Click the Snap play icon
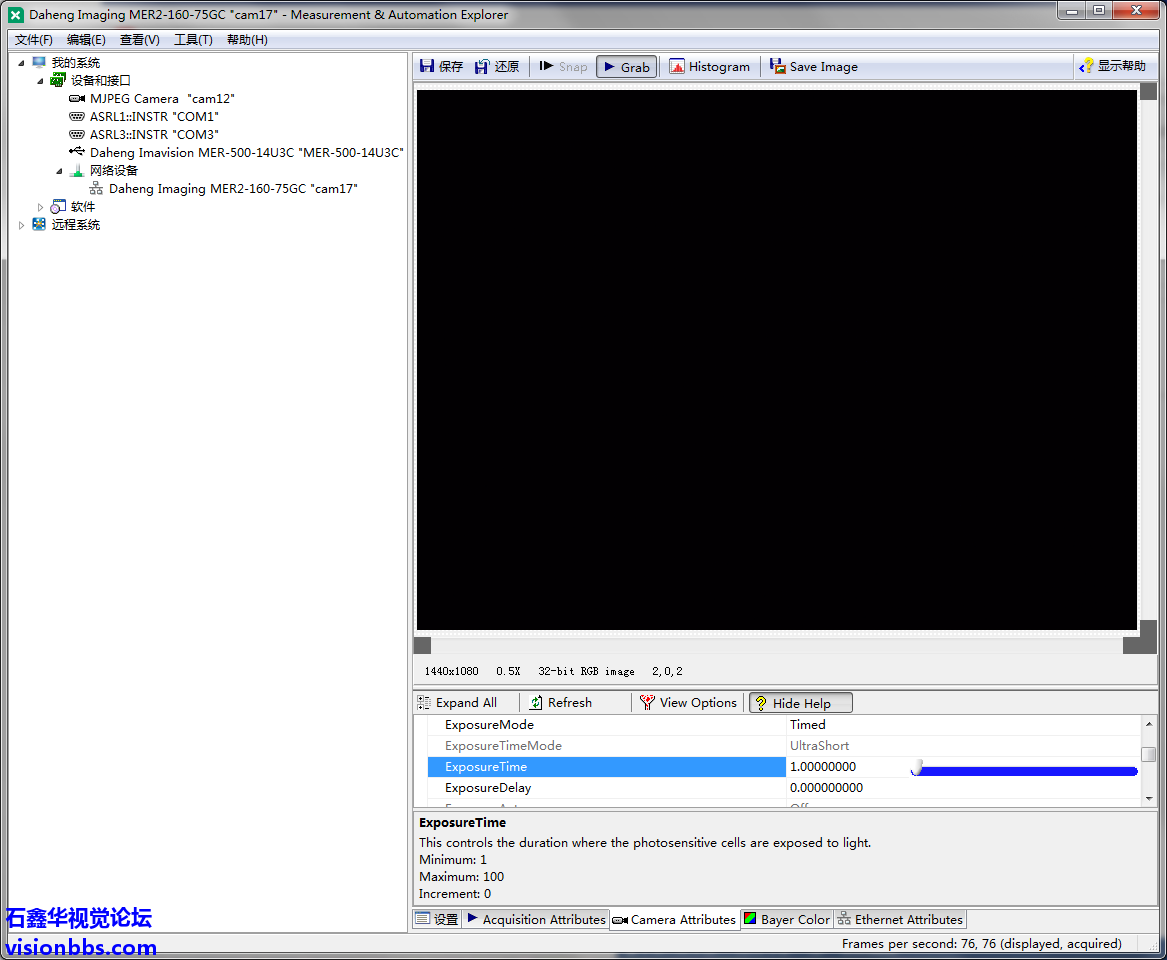 click(546, 66)
